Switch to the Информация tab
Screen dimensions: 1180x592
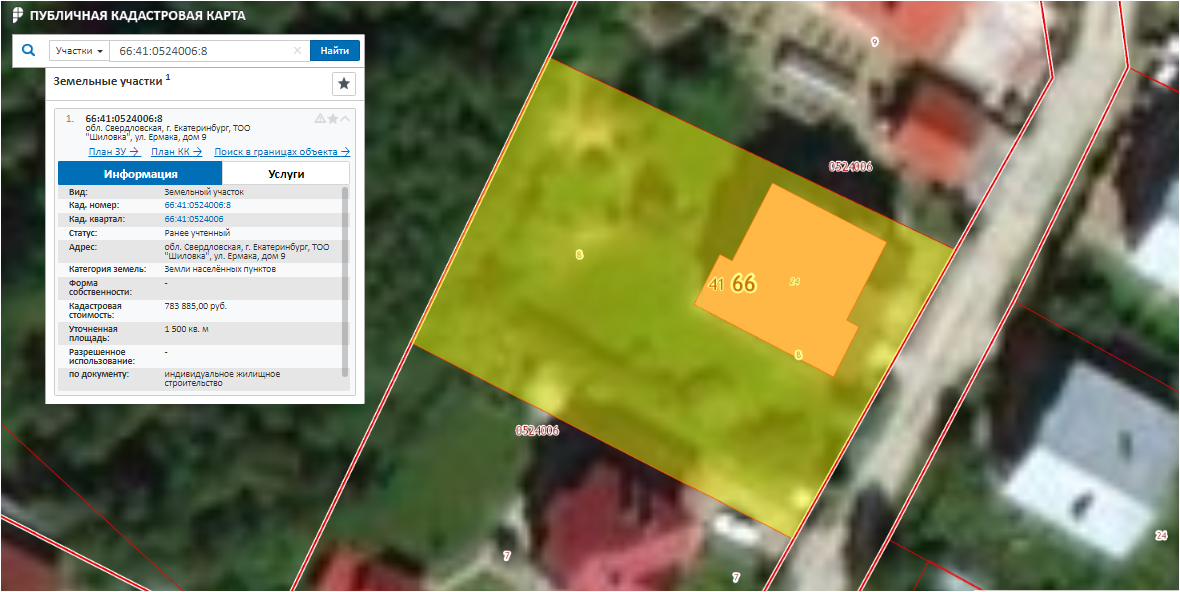[x=140, y=174]
